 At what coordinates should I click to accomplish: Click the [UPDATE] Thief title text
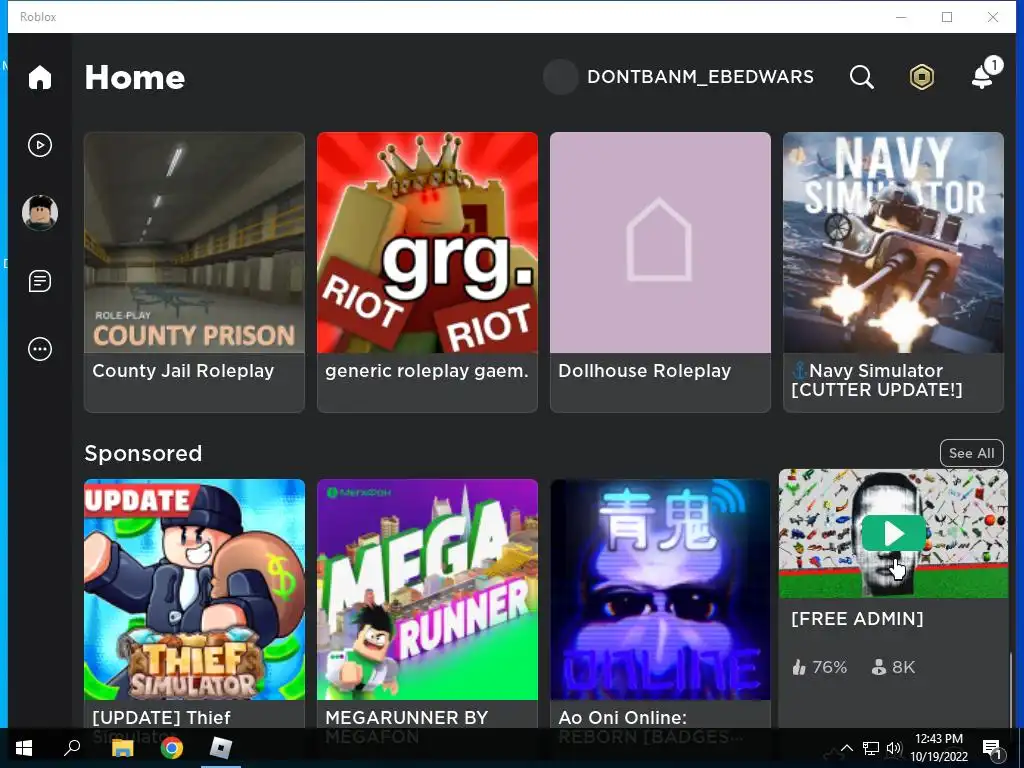coord(161,718)
